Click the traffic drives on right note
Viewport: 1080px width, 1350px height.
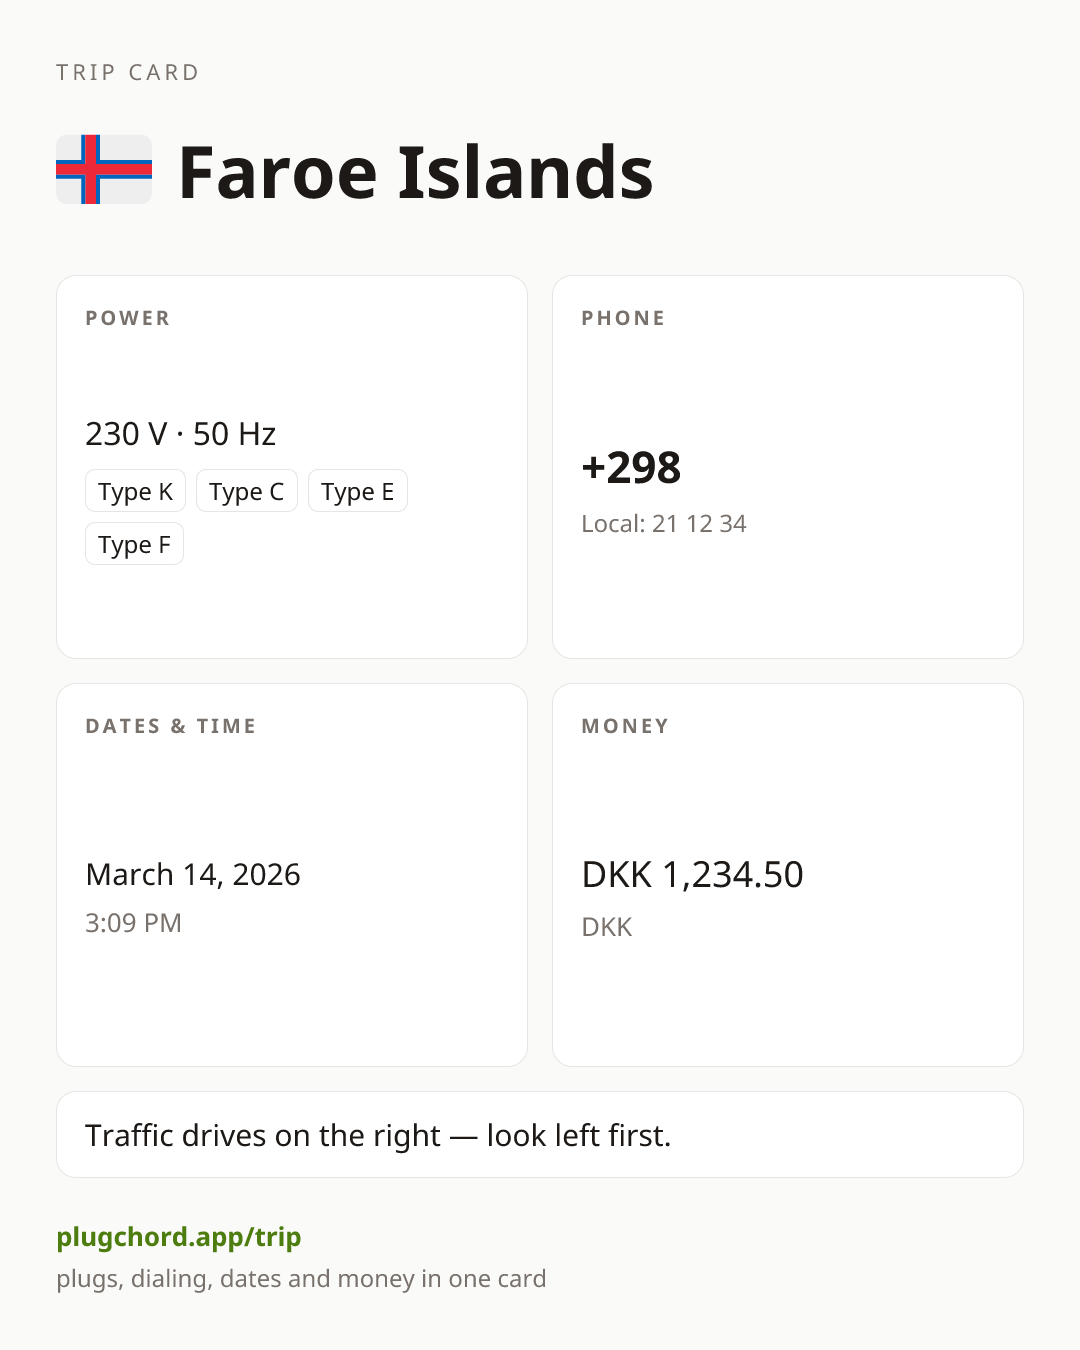[378, 1135]
